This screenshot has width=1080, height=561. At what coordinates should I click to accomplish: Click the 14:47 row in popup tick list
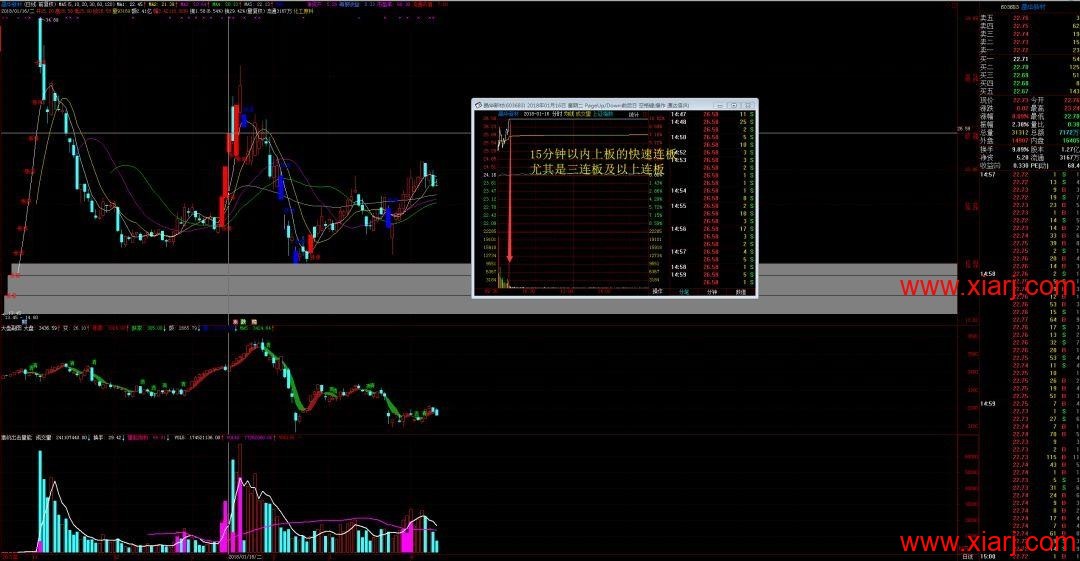[712, 114]
